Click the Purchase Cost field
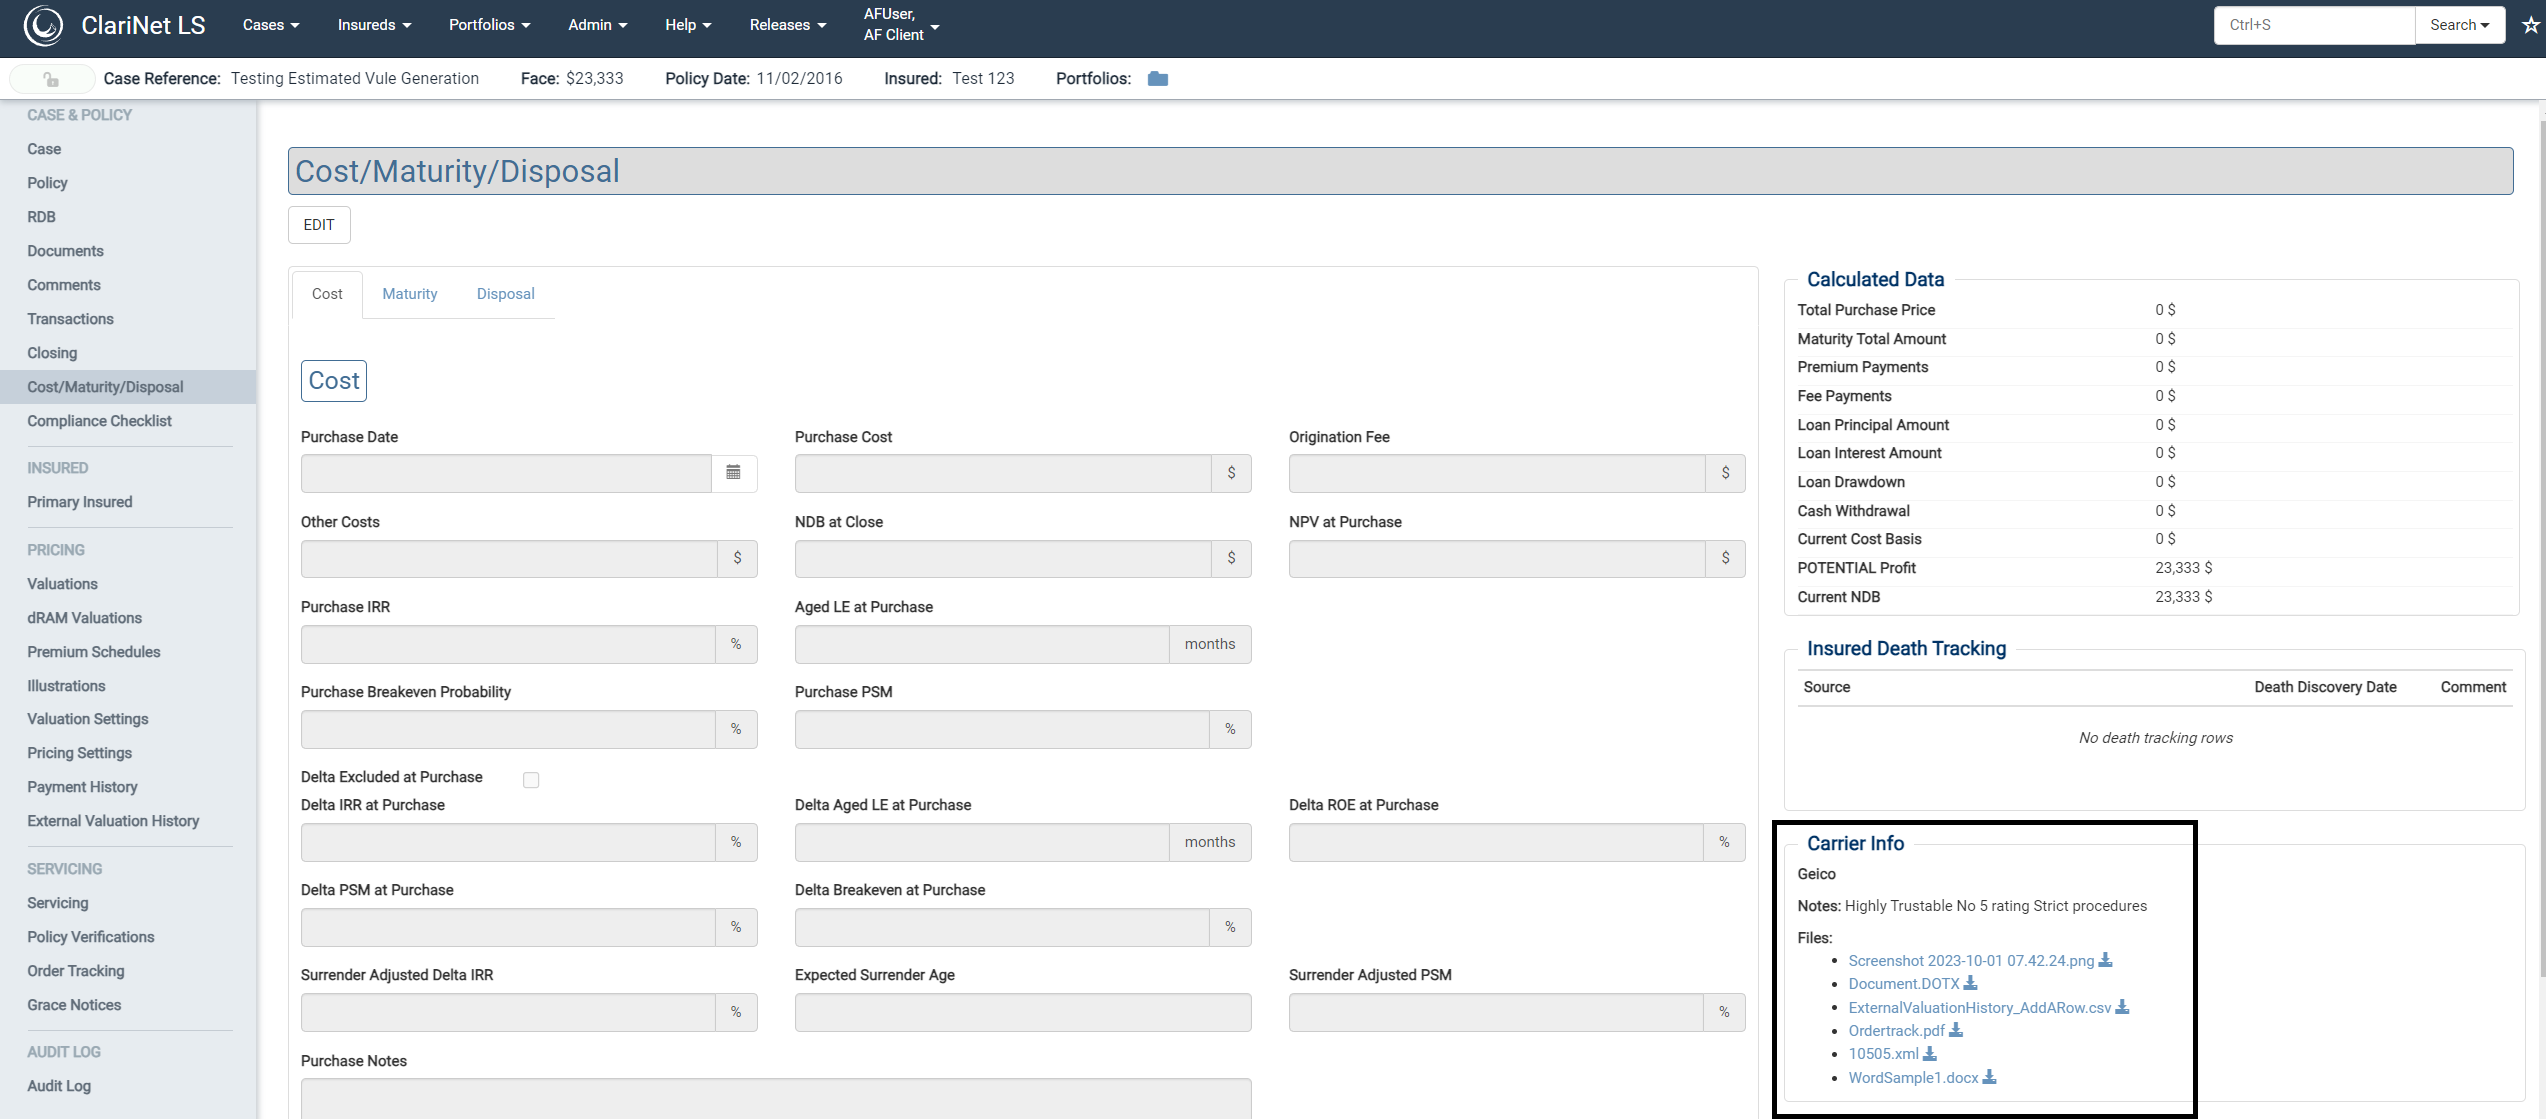The image size is (2546, 1119). pyautogui.click(x=1003, y=473)
